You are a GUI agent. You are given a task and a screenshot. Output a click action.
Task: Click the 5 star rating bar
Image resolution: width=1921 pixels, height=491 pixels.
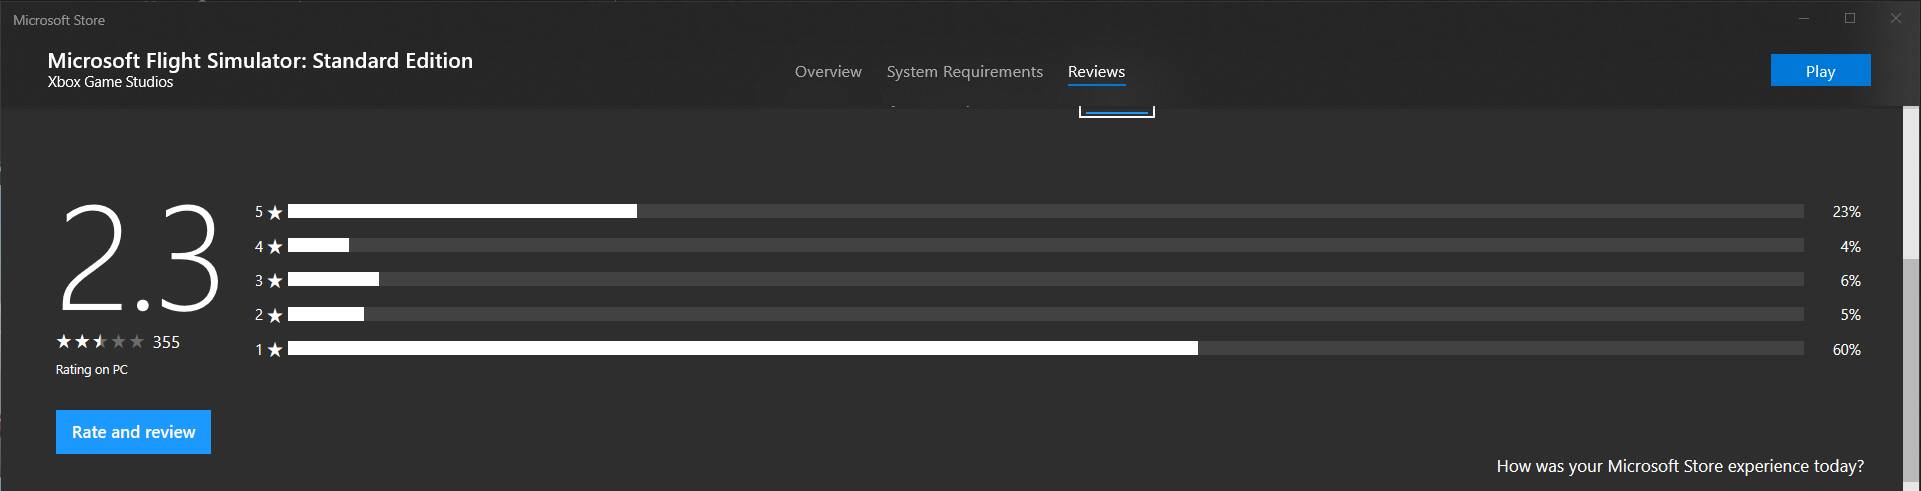point(1045,211)
